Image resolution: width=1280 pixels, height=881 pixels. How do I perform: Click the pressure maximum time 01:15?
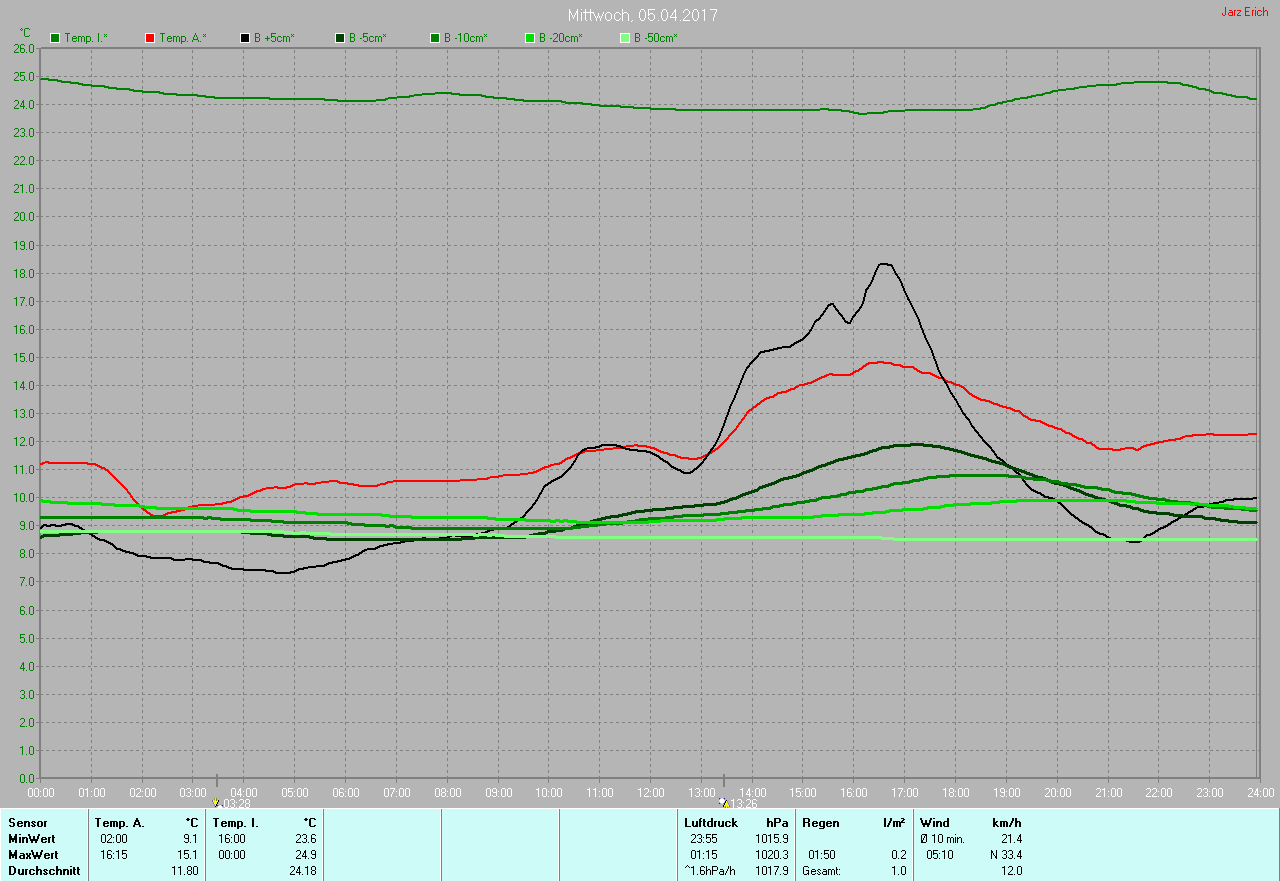[704, 855]
